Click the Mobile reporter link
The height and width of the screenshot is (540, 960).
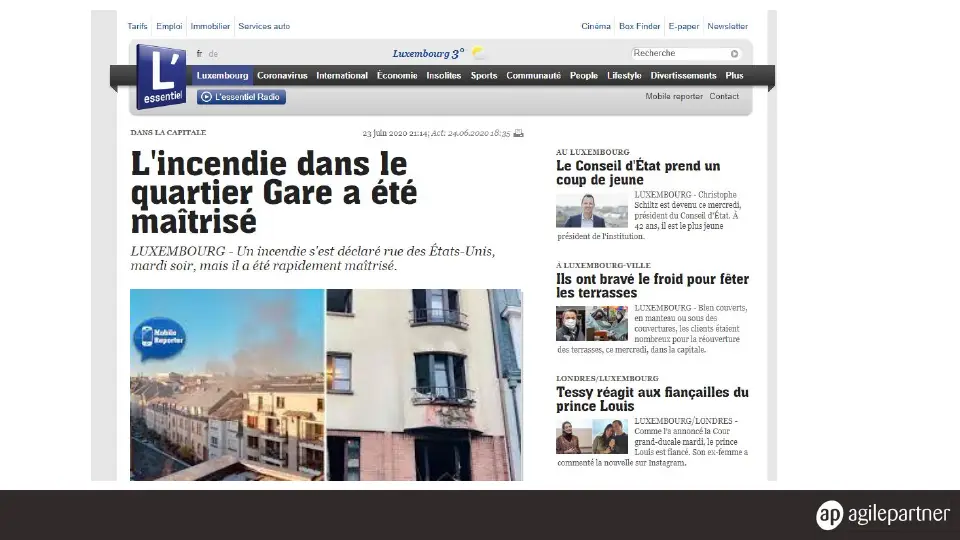coord(673,96)
